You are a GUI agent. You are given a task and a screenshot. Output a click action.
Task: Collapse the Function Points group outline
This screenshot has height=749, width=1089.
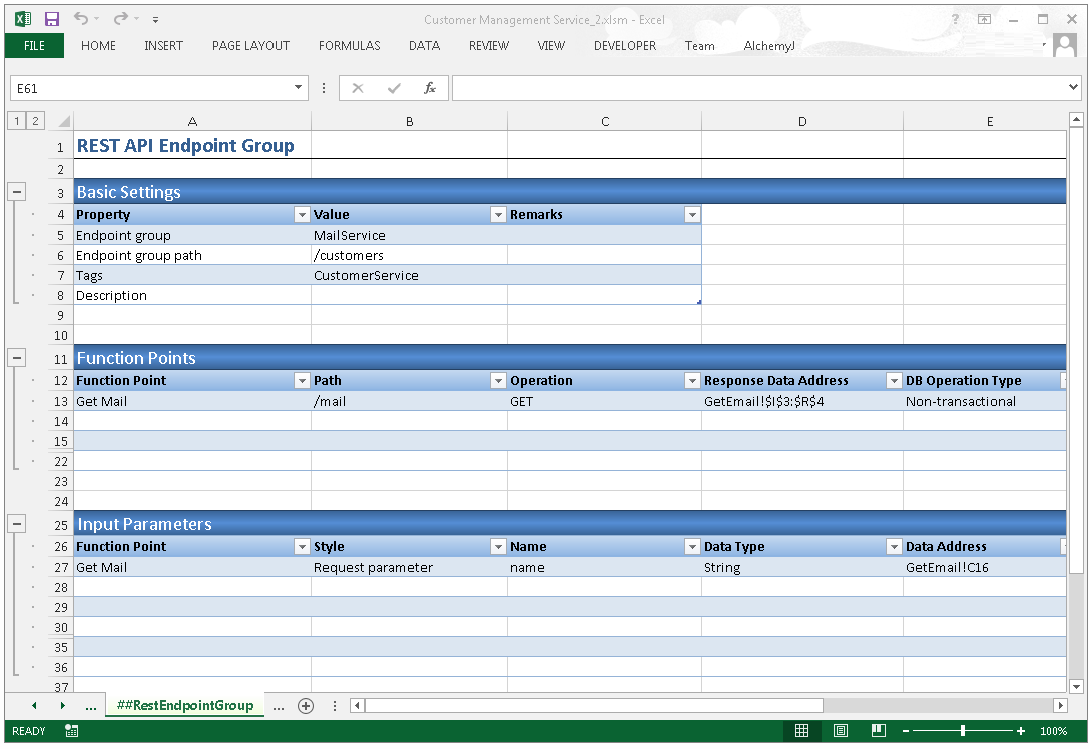(x=17, y=358)
